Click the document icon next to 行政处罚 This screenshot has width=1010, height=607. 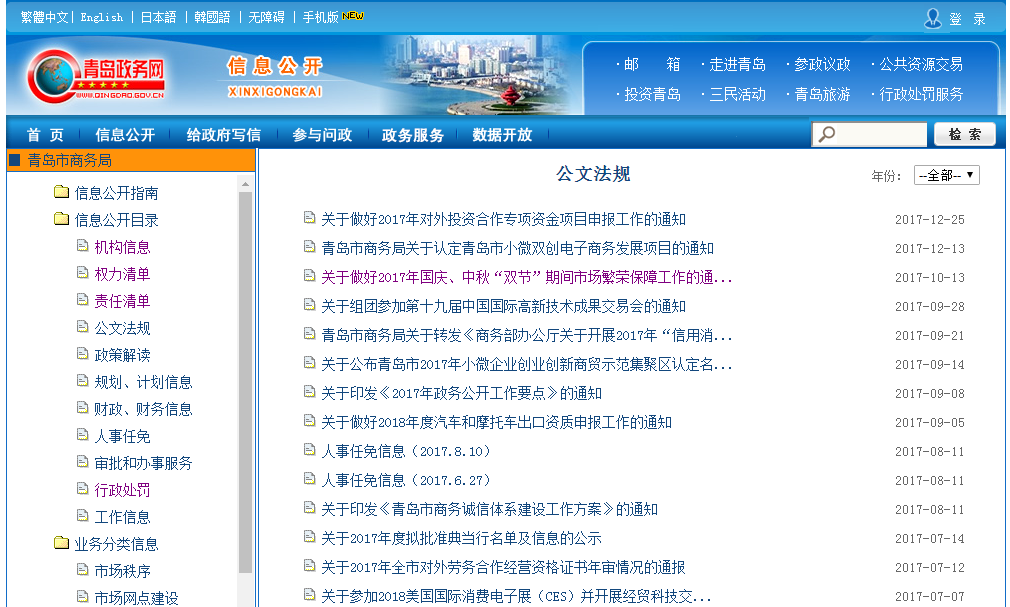tap(83, 490)
